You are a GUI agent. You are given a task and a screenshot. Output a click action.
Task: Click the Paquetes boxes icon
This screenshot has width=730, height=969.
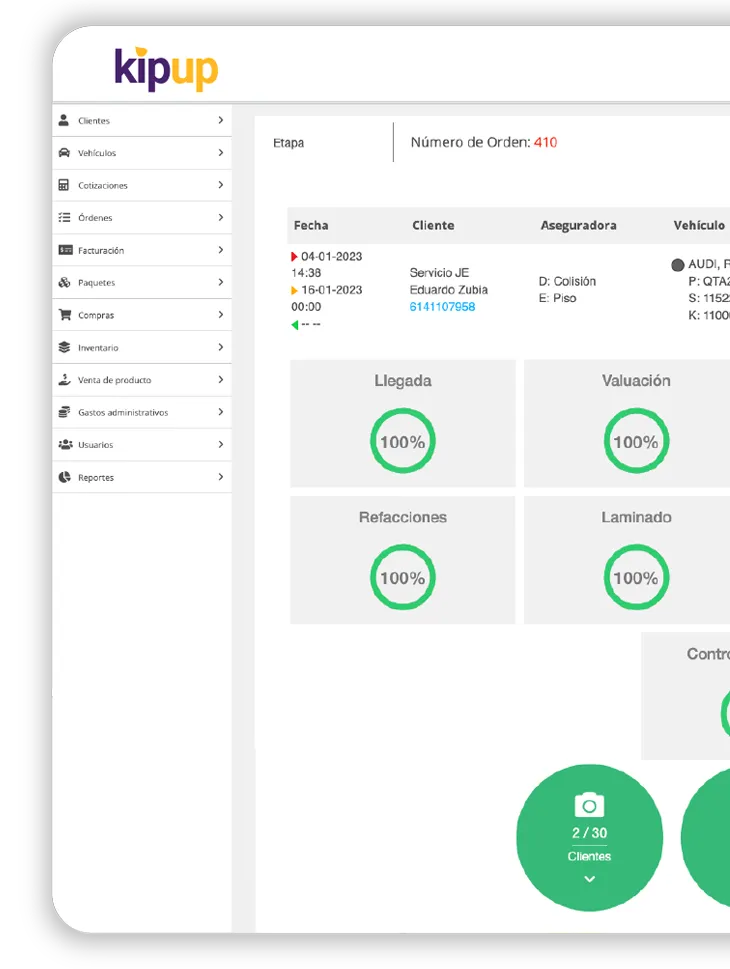[64, 282]
